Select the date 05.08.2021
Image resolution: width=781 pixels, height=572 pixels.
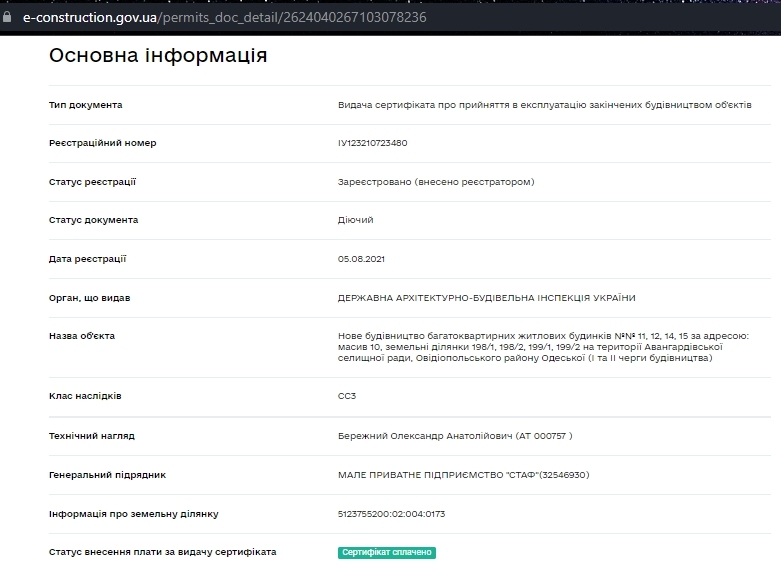tap(361, 259)
